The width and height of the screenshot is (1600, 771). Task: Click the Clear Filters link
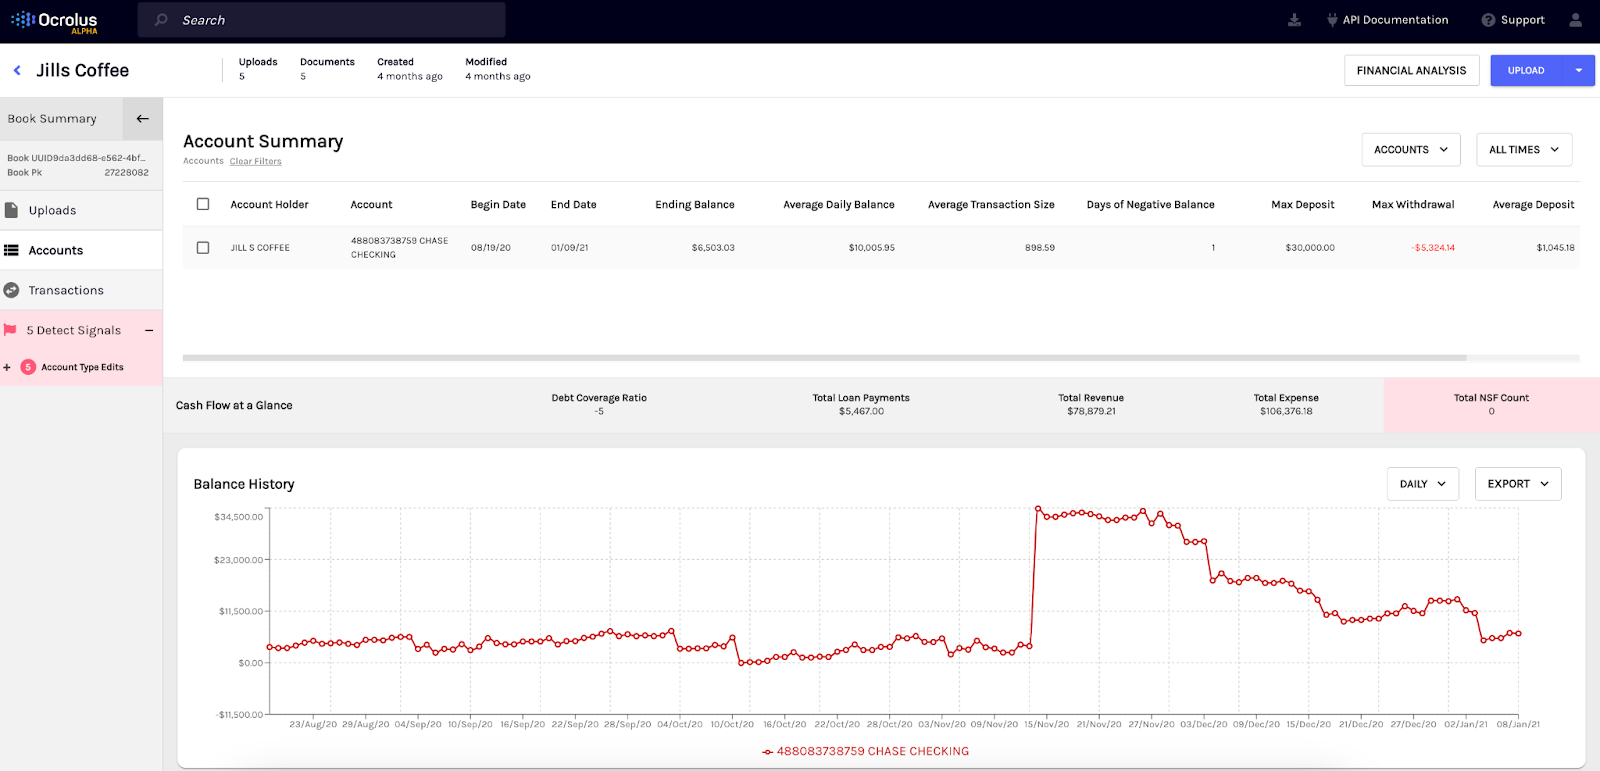(x=255, y=161)
